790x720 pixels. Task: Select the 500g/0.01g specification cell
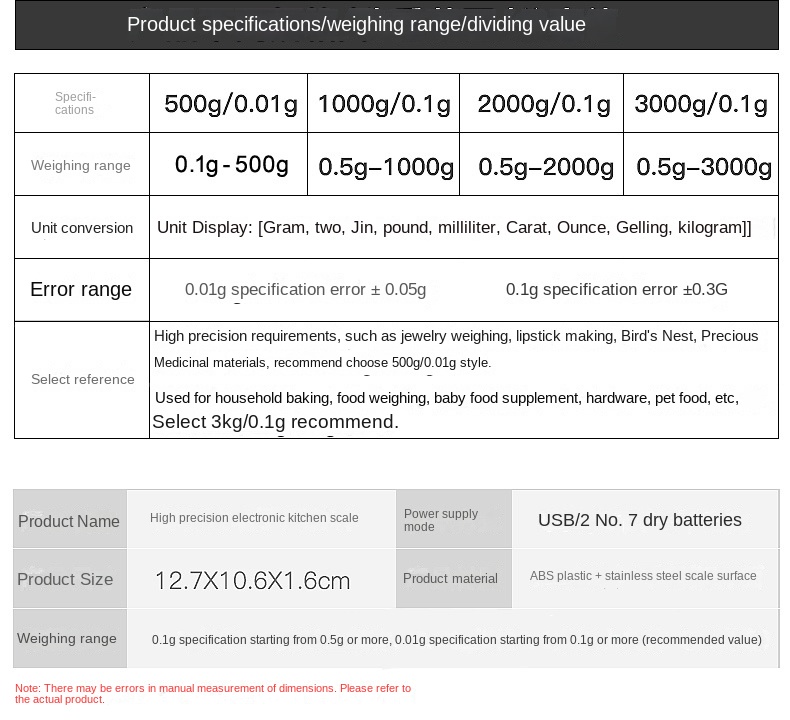(230, 104)
